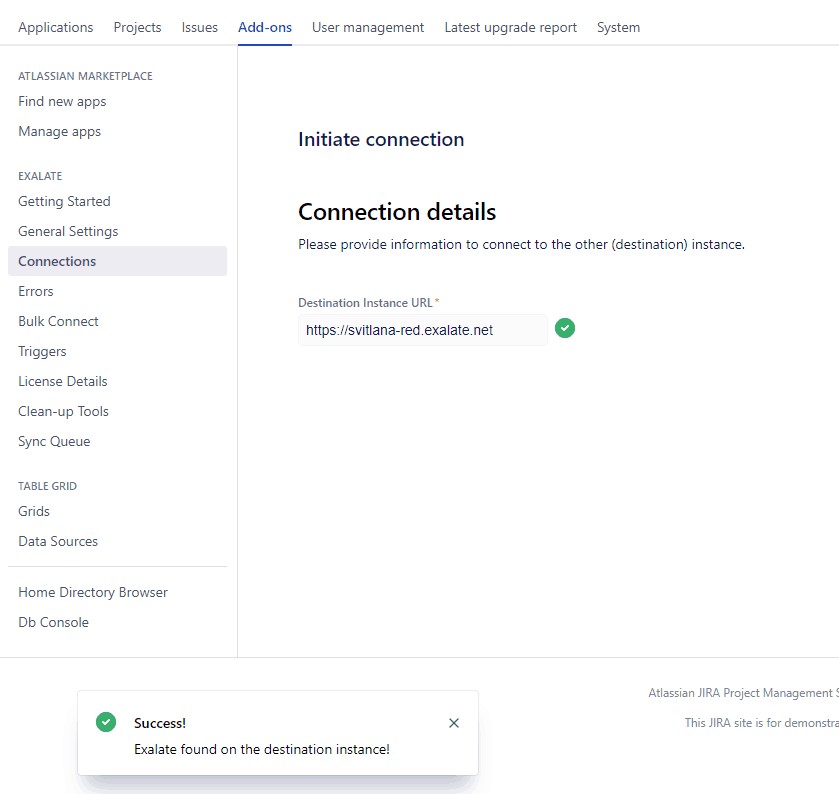Open Table Grid Data Sources

click(x=58, y=541)
